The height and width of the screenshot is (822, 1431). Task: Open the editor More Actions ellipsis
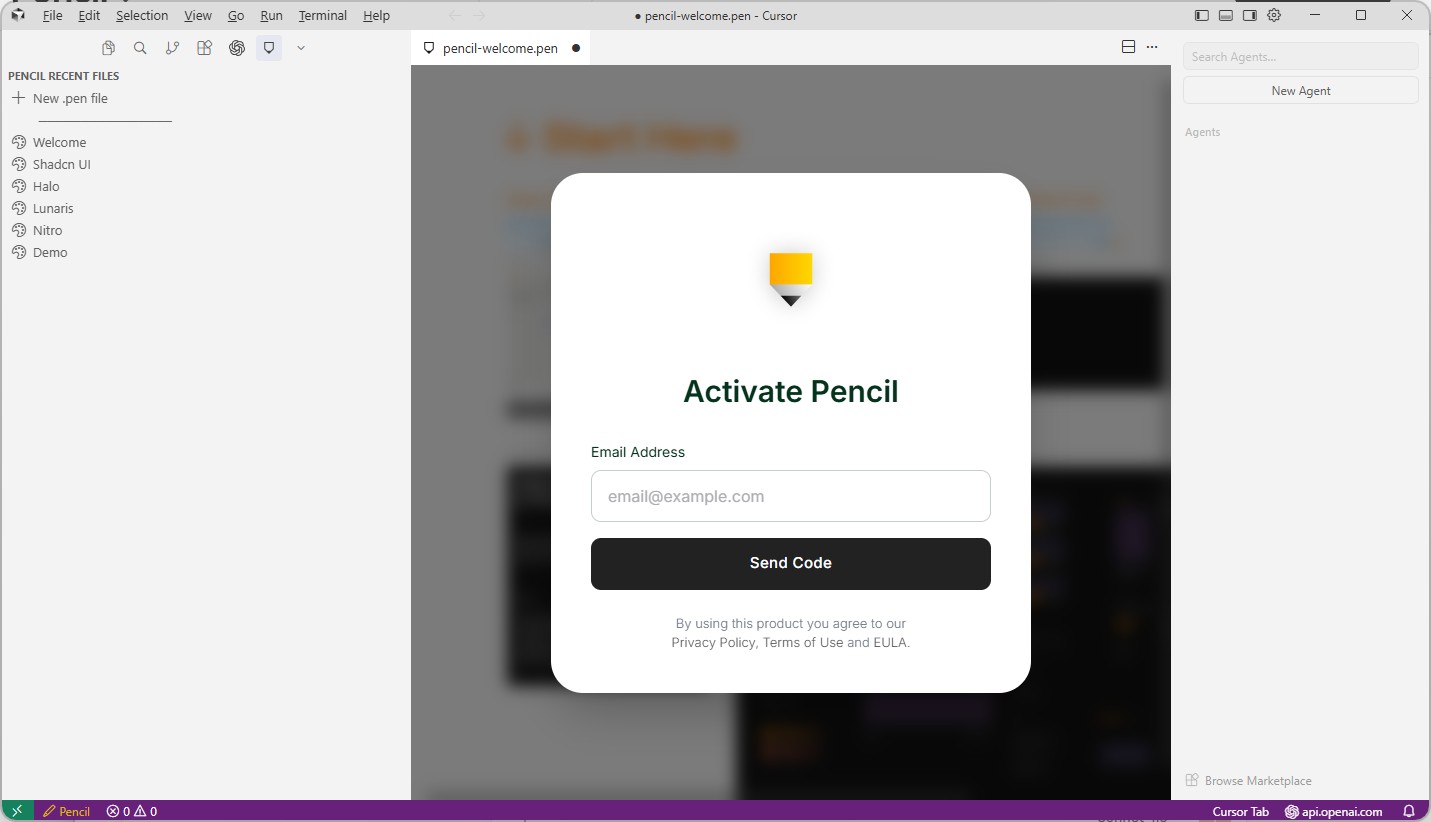(x=1152, y=47)
